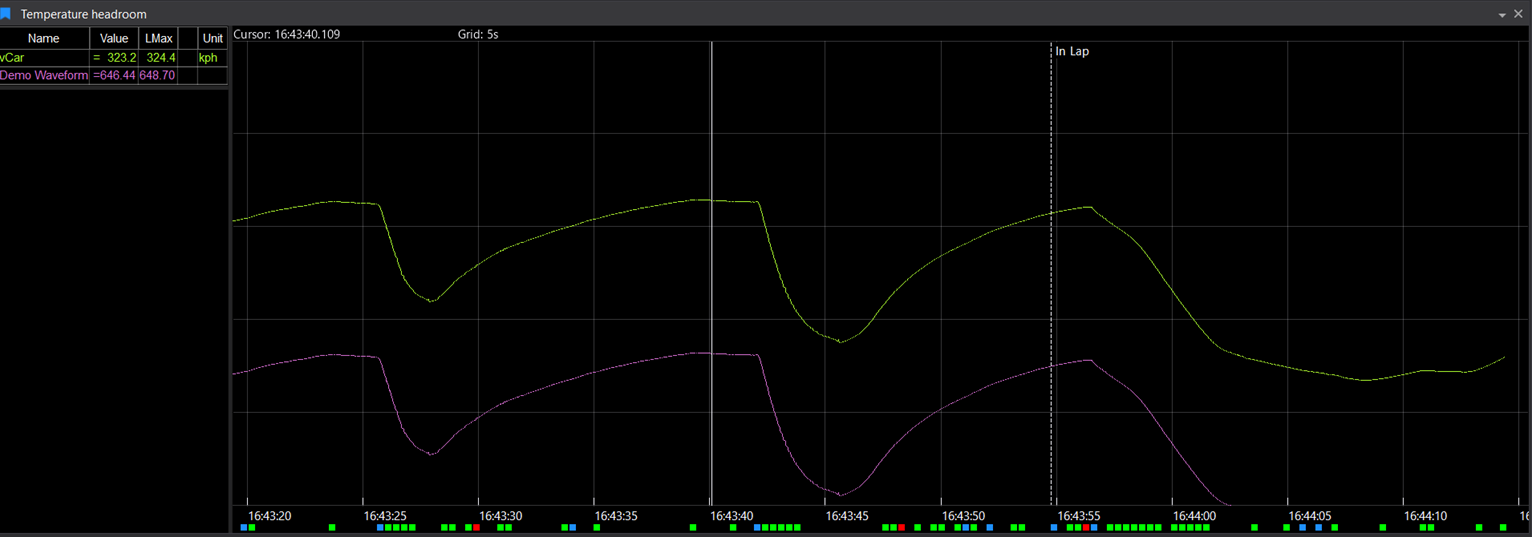Click the Name column header
The height and width of the screenshot is (537, 1532).
[44, 39]
